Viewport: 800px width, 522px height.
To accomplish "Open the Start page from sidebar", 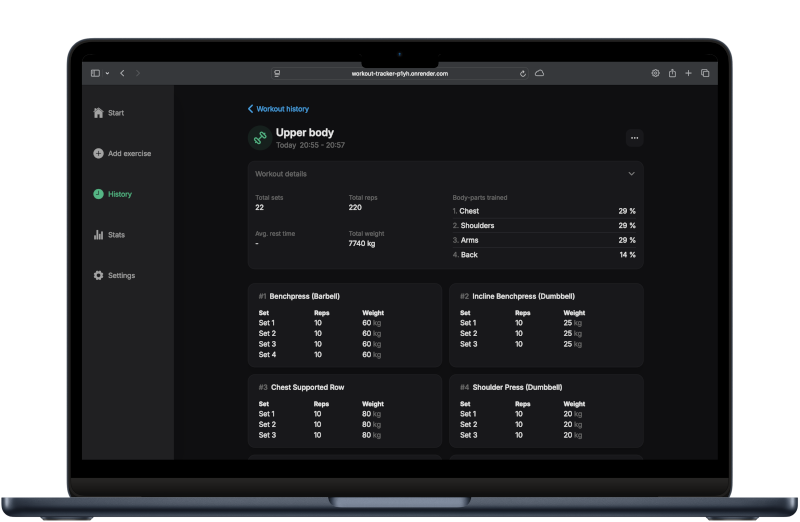I will (x=109, y=113).
